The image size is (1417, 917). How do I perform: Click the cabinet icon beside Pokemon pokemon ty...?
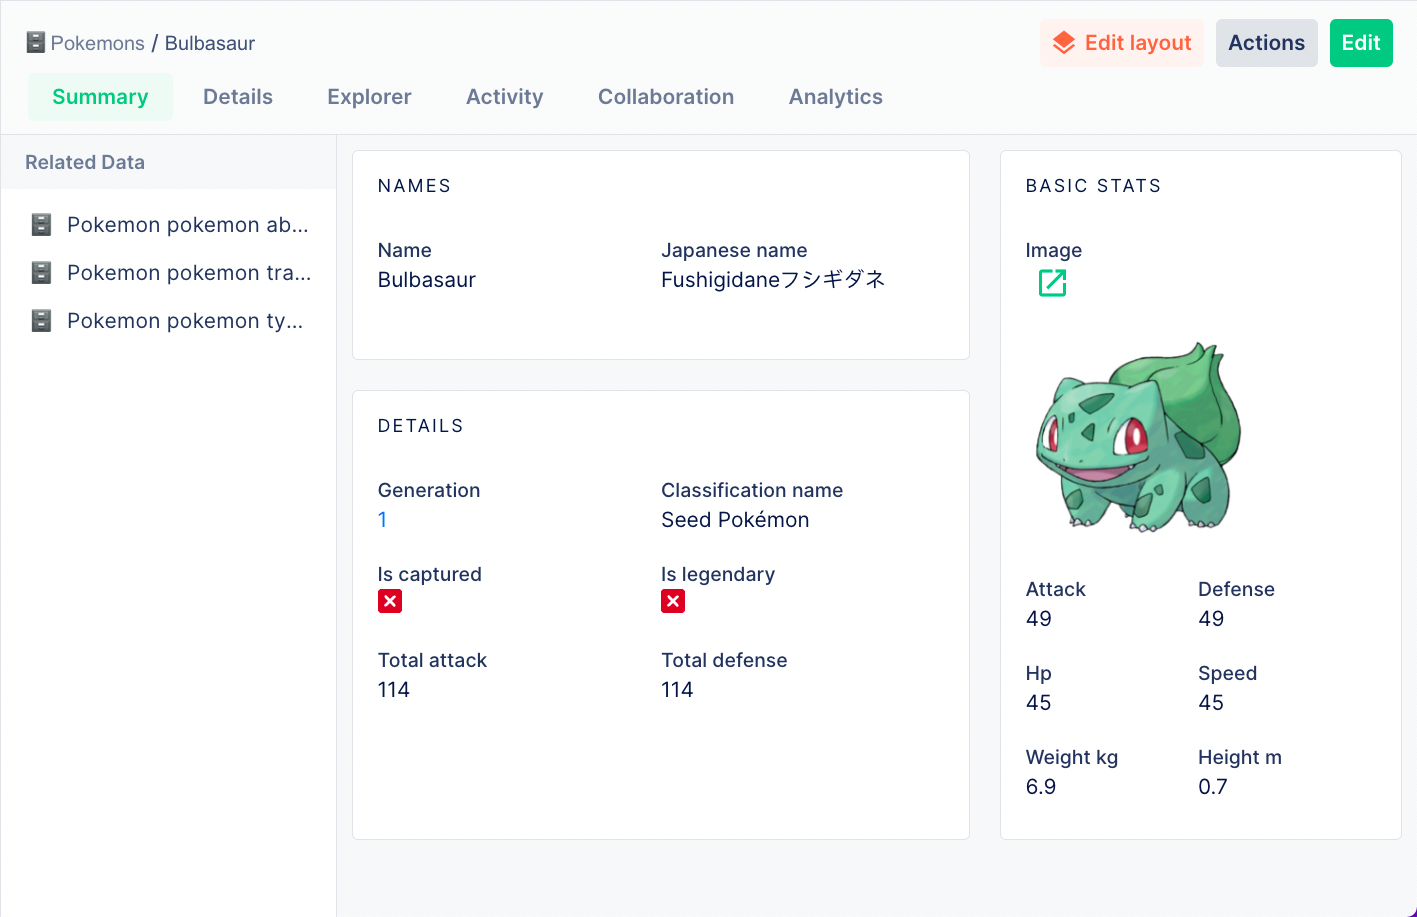point(41,320)
